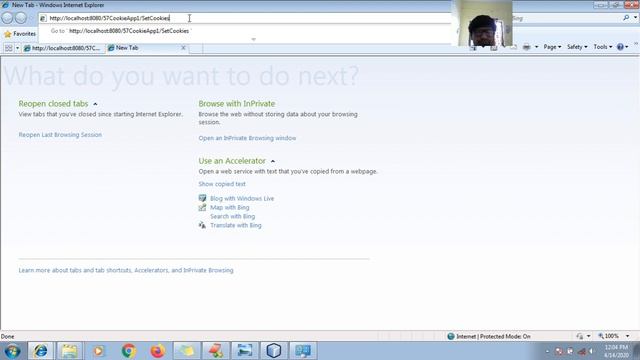Image resolution: width=640 pixels, height=360 pixels.
Task: Collapse the Use an Accelerator section
Action: (x=273, y=161)
